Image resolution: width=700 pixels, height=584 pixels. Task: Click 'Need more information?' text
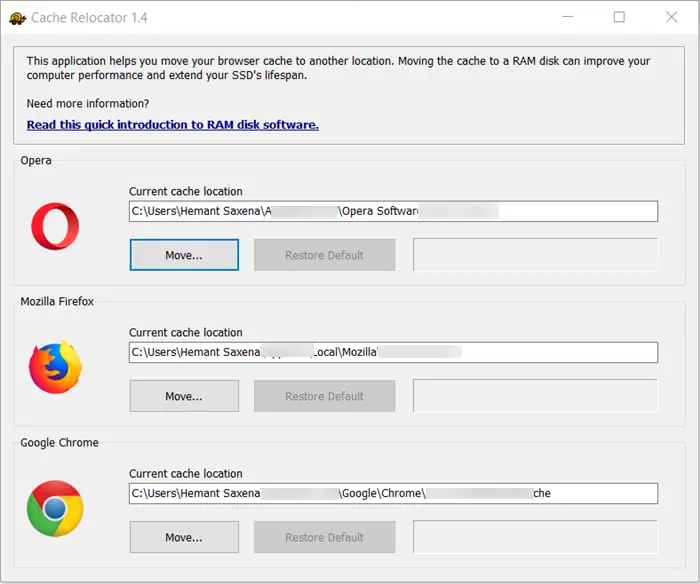tap(88, 104)
